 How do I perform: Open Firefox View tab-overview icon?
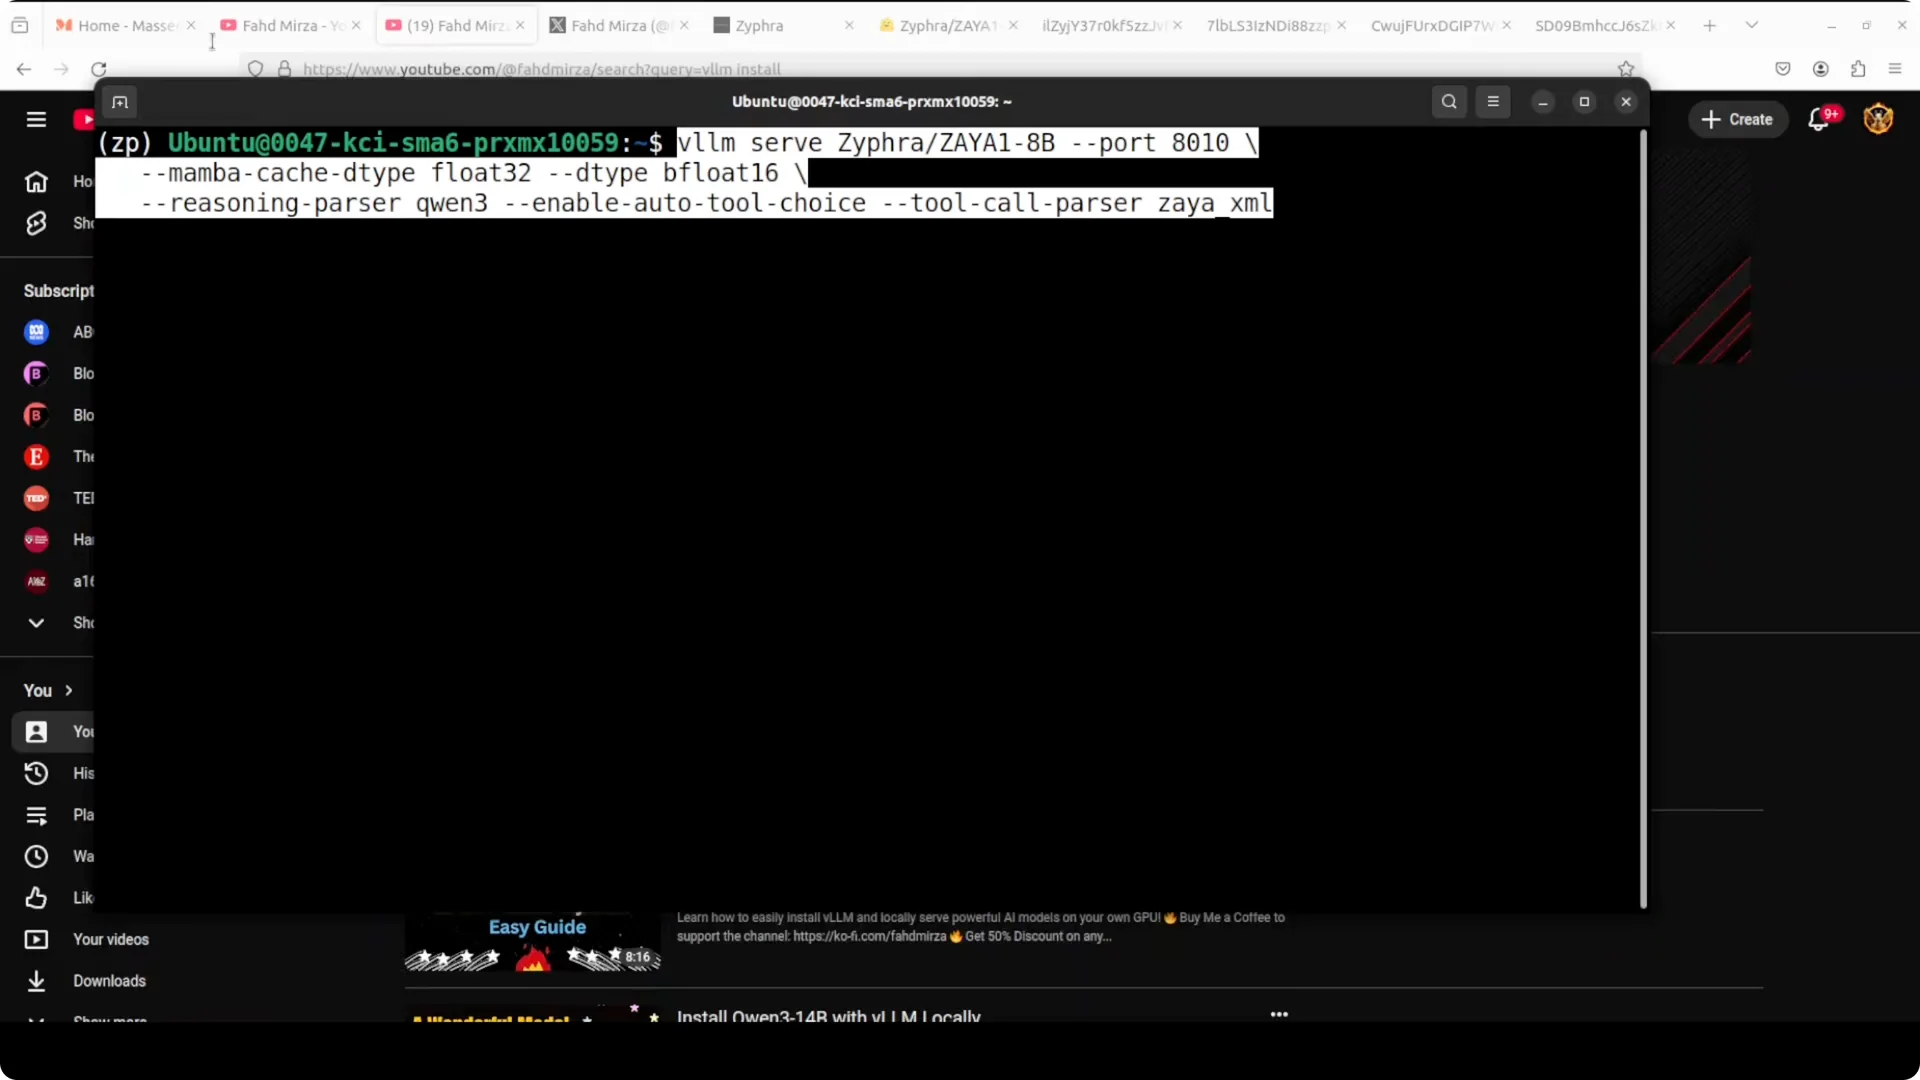pyautogui.click(x=20, y=26)
